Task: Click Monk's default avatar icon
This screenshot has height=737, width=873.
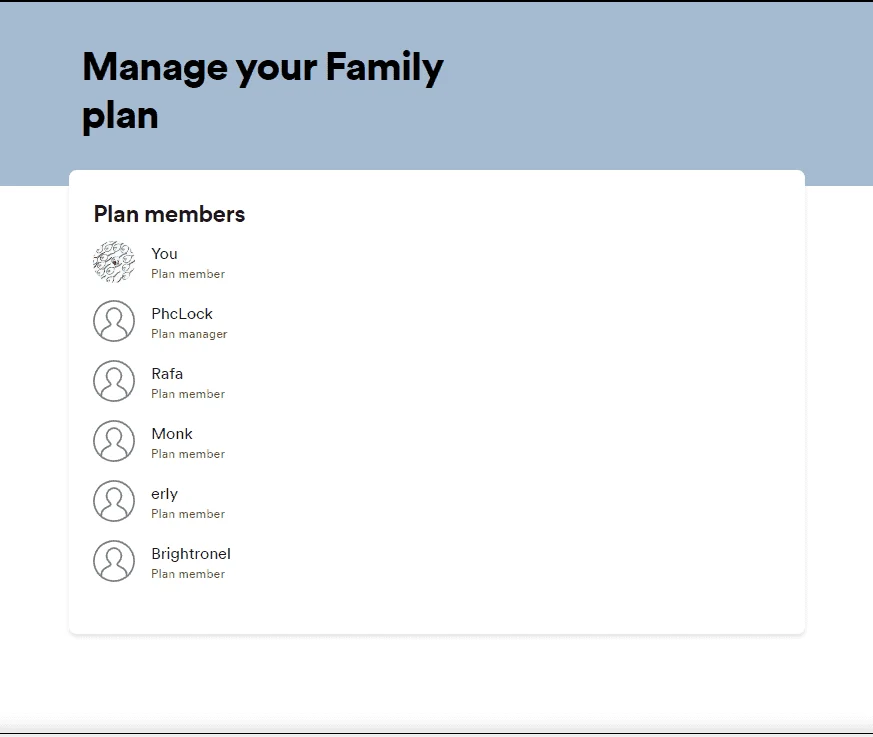Action: pos(114,441)
